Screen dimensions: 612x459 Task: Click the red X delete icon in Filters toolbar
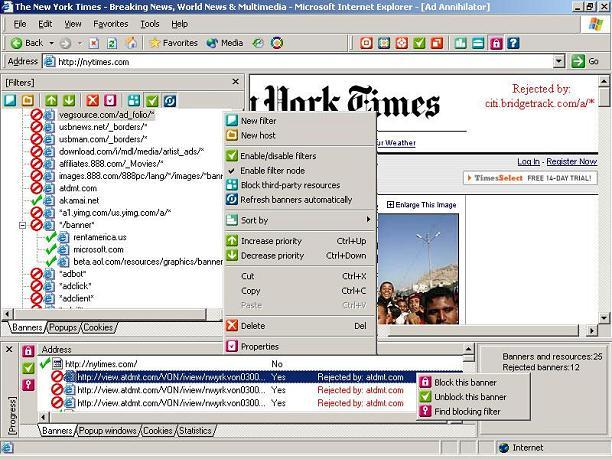[x=93, y=101]
